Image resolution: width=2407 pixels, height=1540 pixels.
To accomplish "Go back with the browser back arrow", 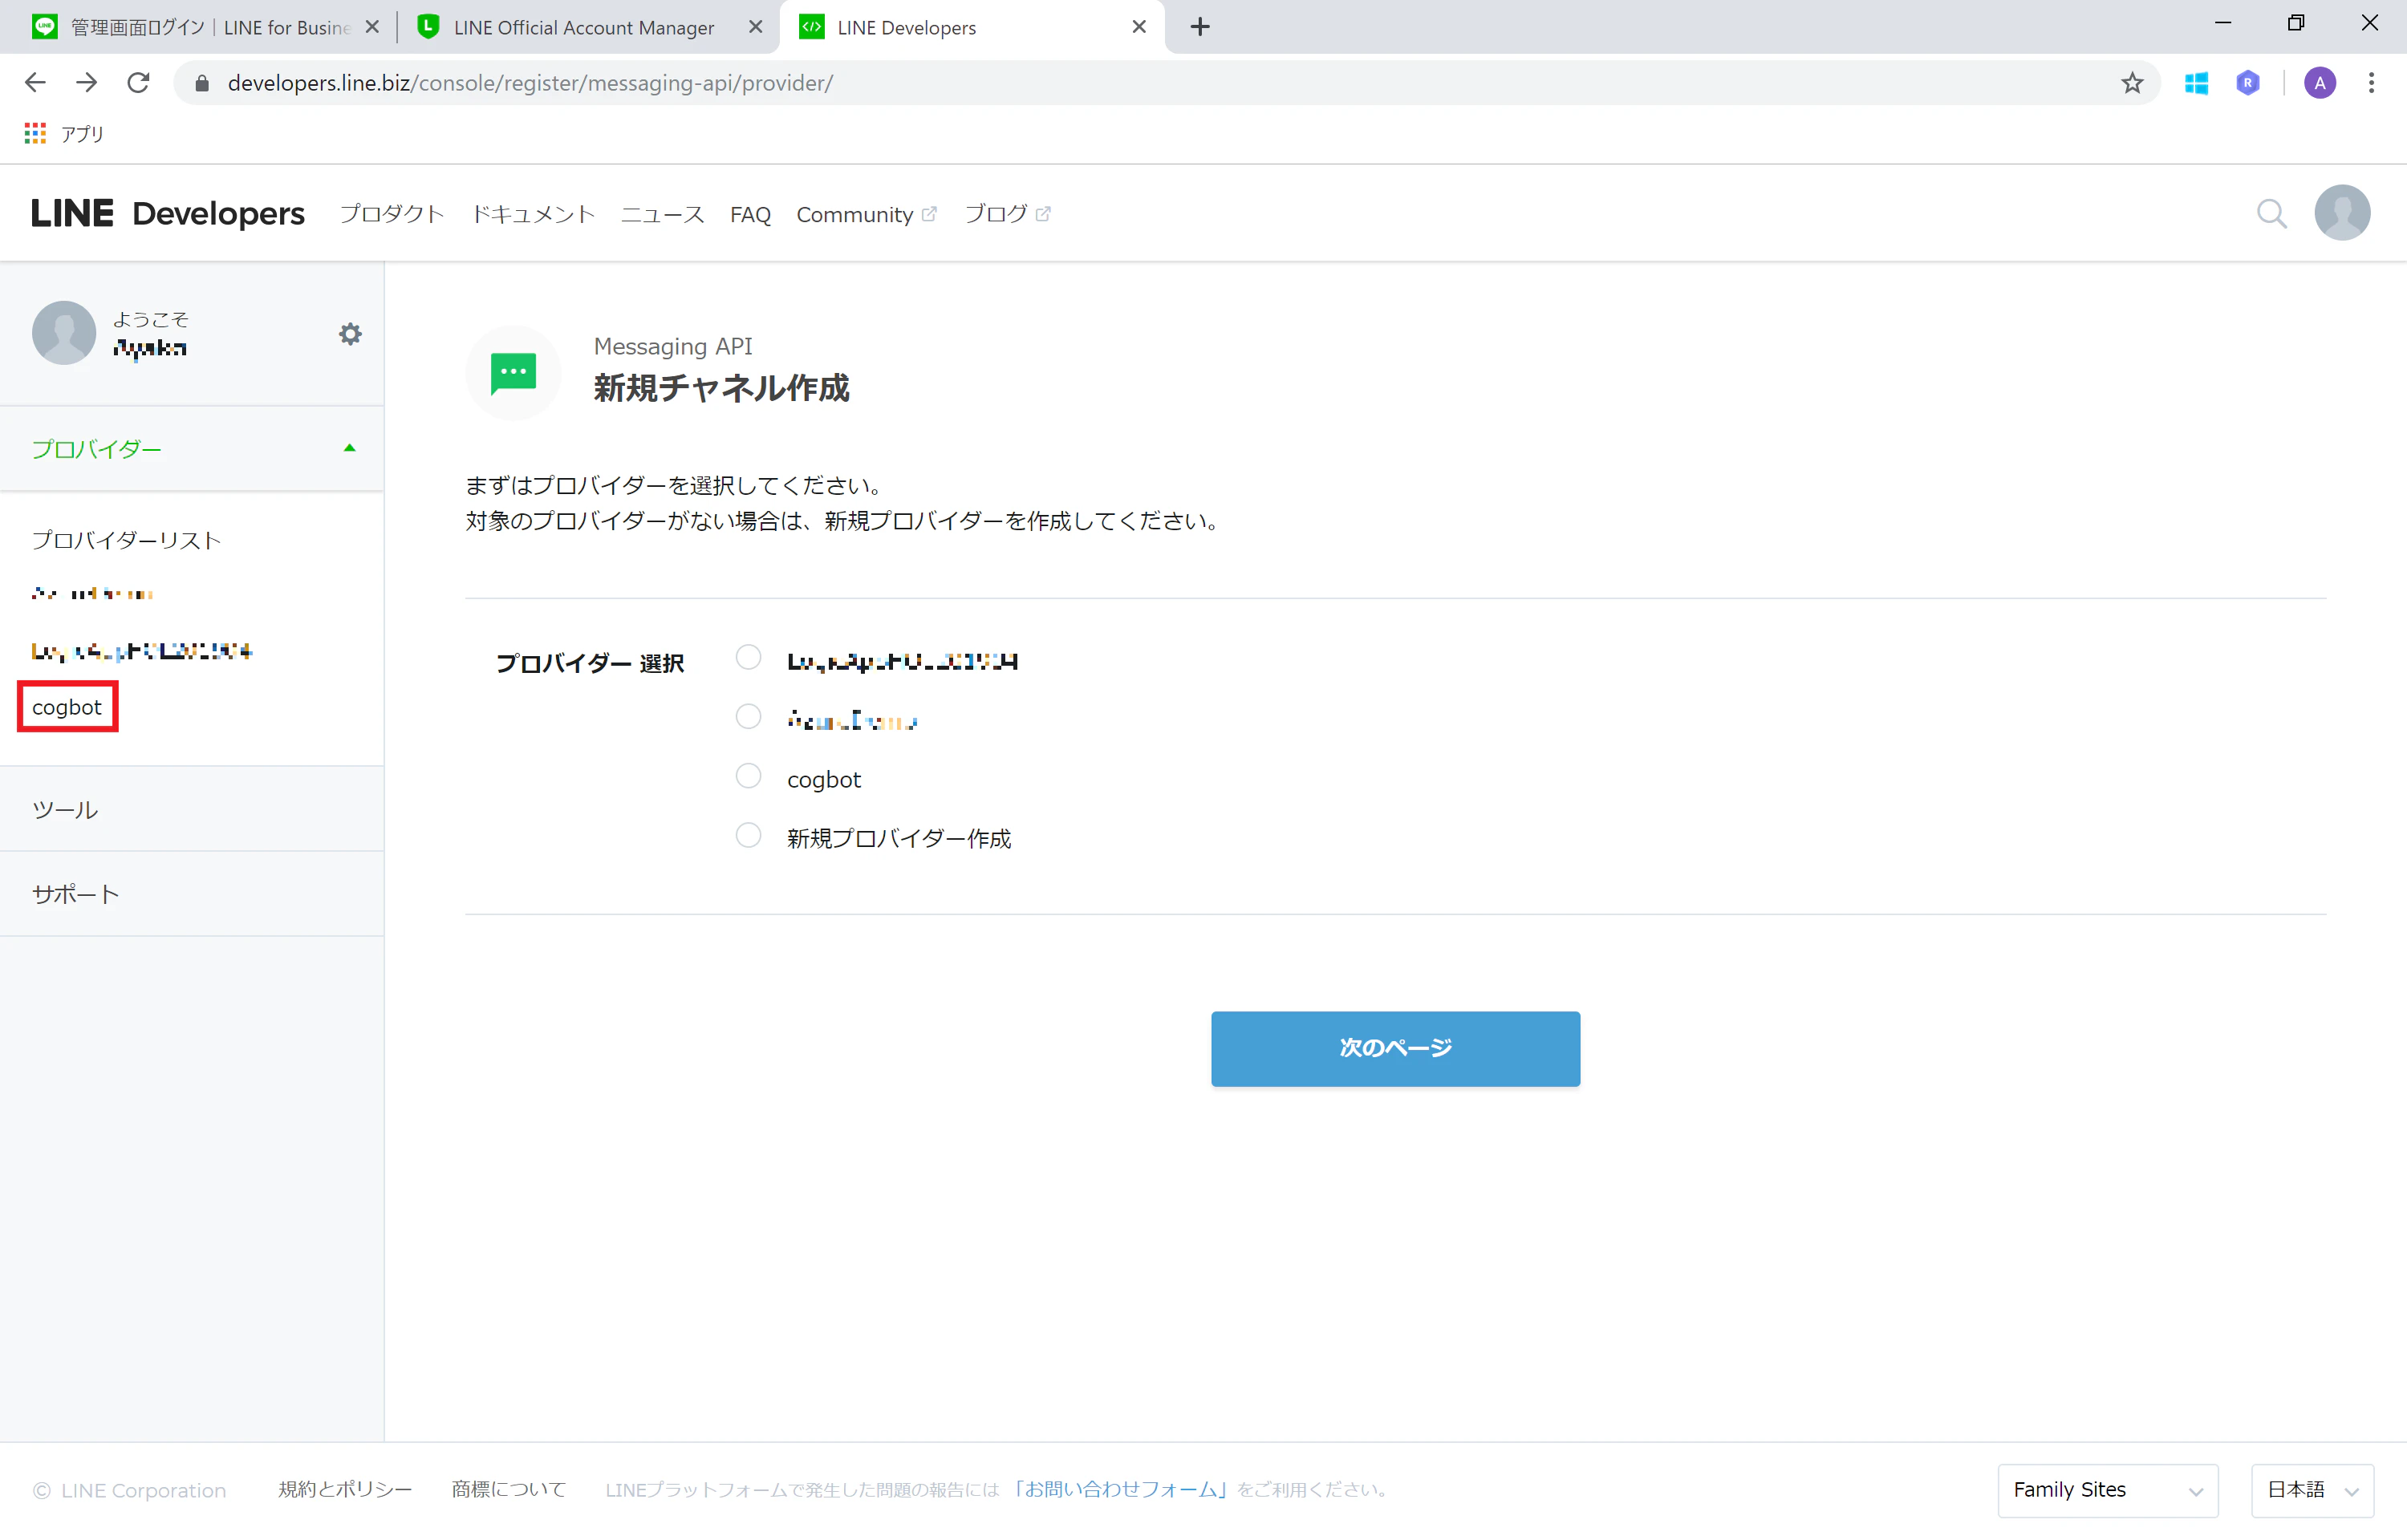I will click(35, 83).
